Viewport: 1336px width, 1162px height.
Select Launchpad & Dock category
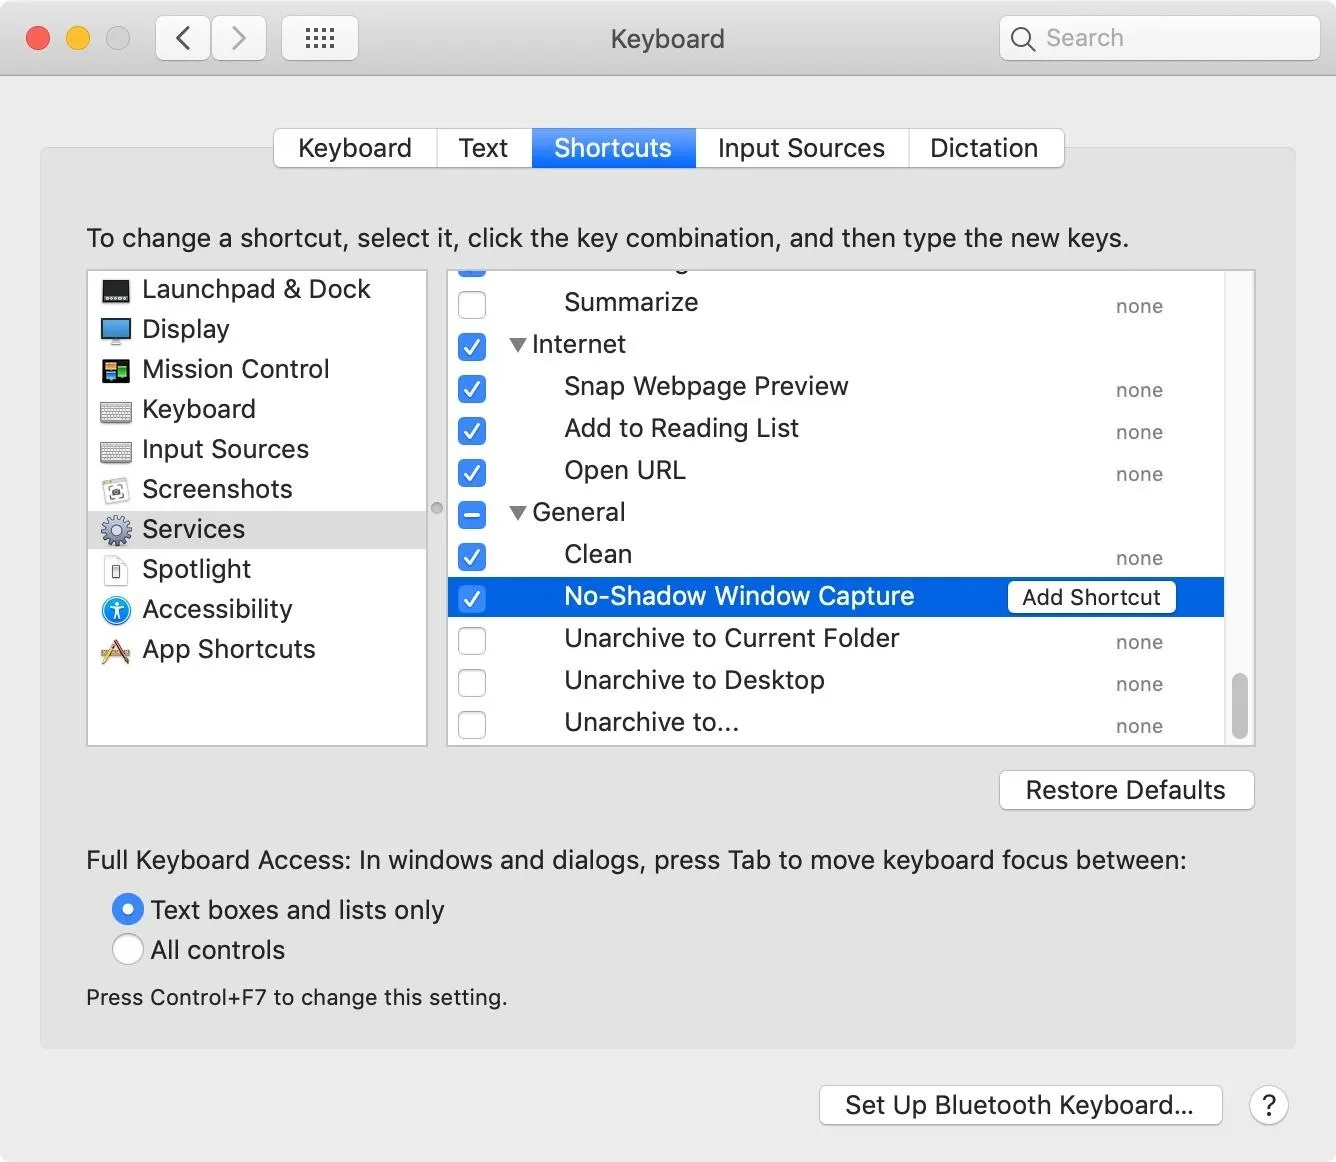click(x=257, y=290)
